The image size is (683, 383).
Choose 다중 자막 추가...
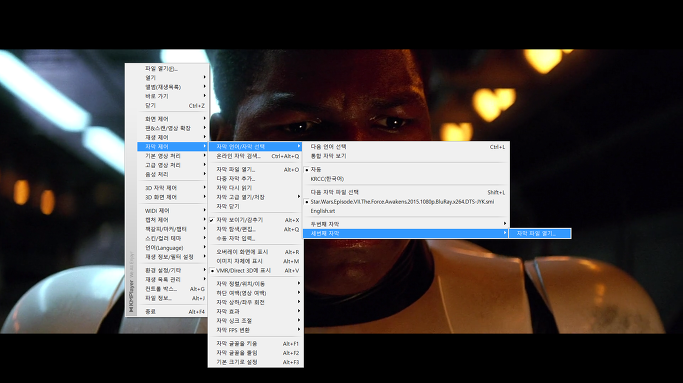coord(256,179)
